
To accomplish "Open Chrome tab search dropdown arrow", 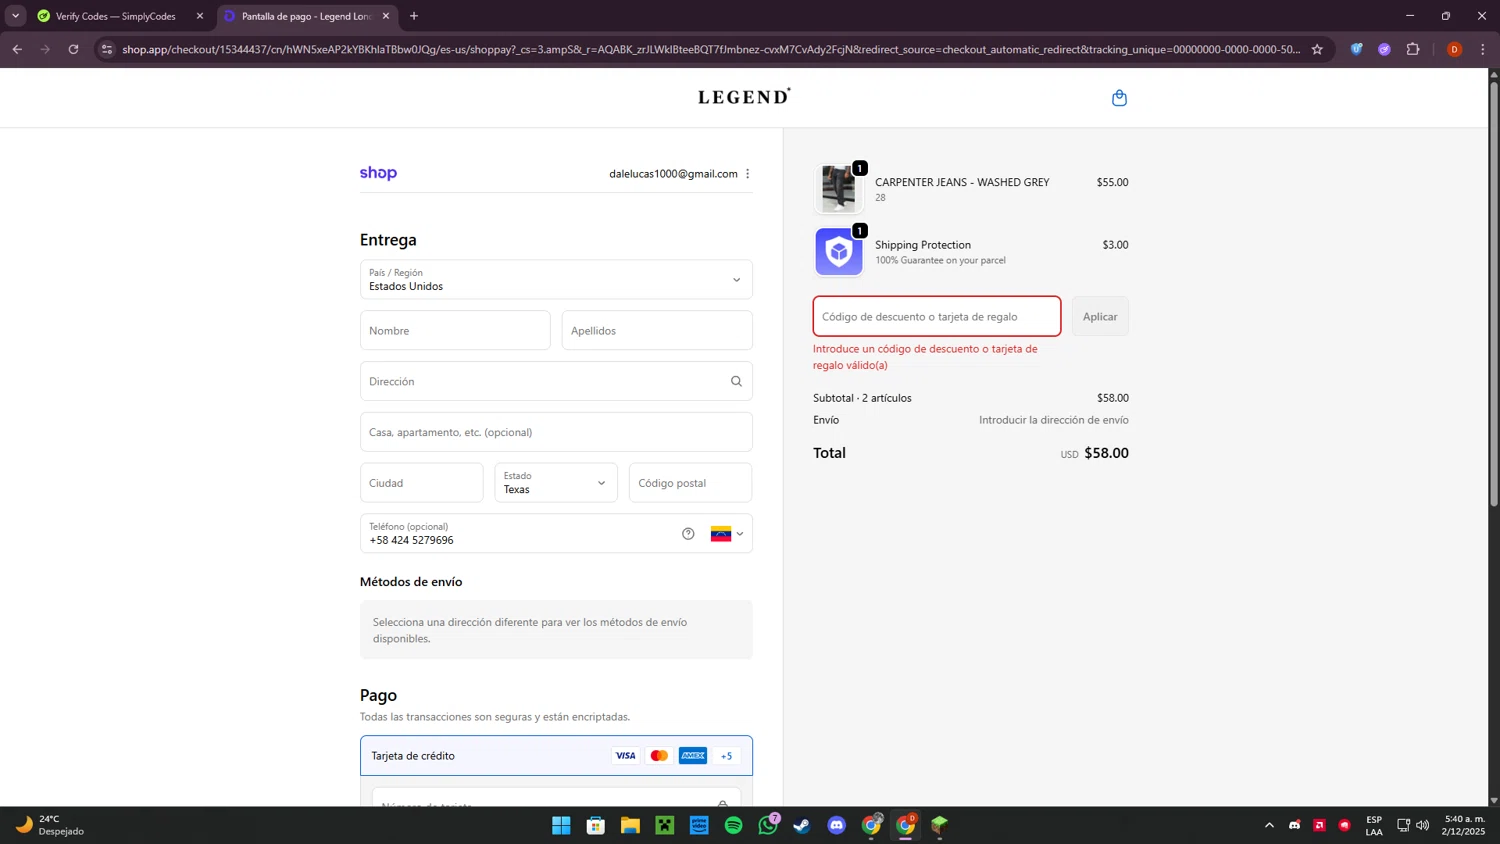I will (16, 16).
